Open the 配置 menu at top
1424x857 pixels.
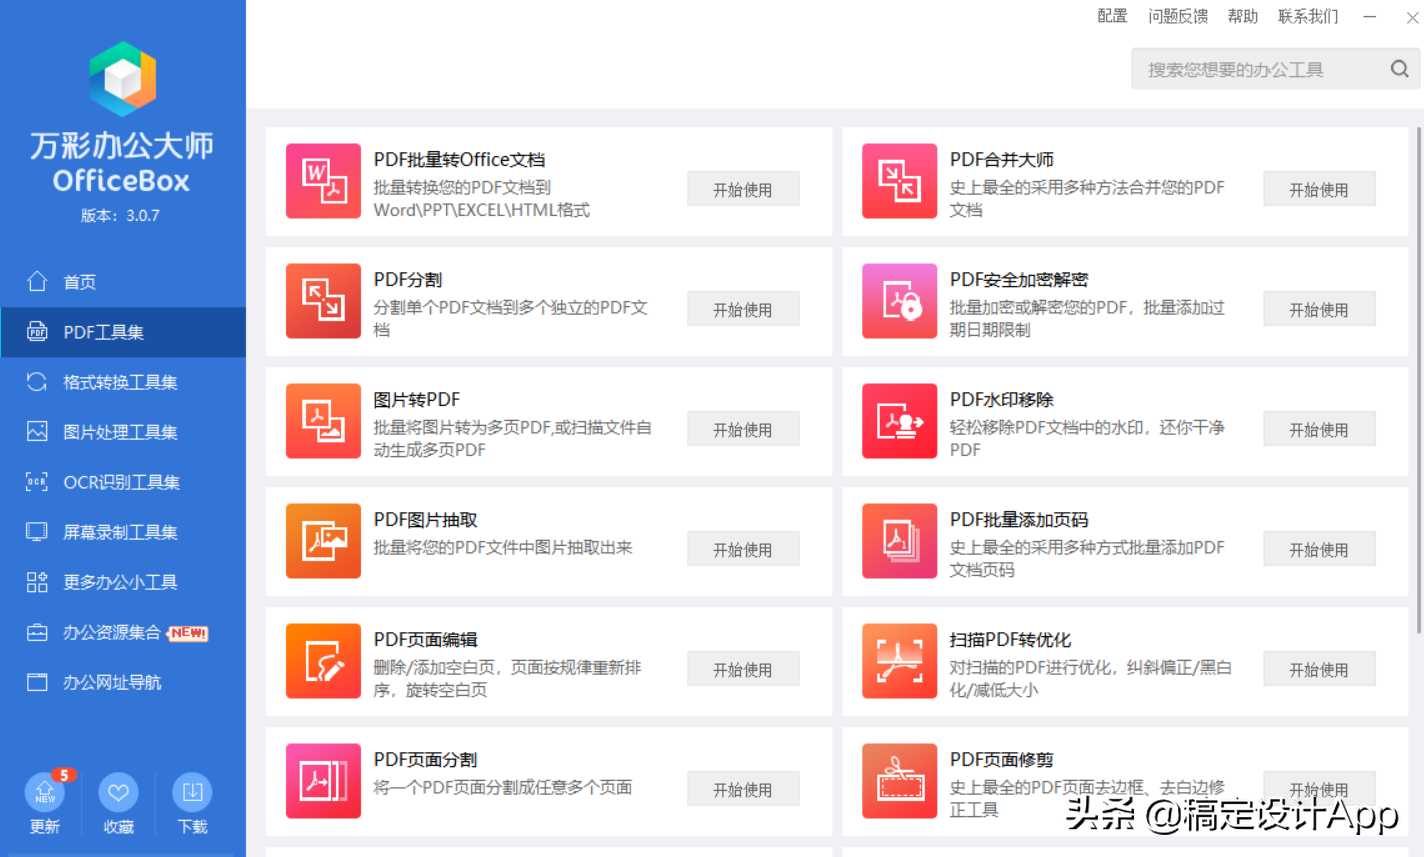[x=1112, y=16]
